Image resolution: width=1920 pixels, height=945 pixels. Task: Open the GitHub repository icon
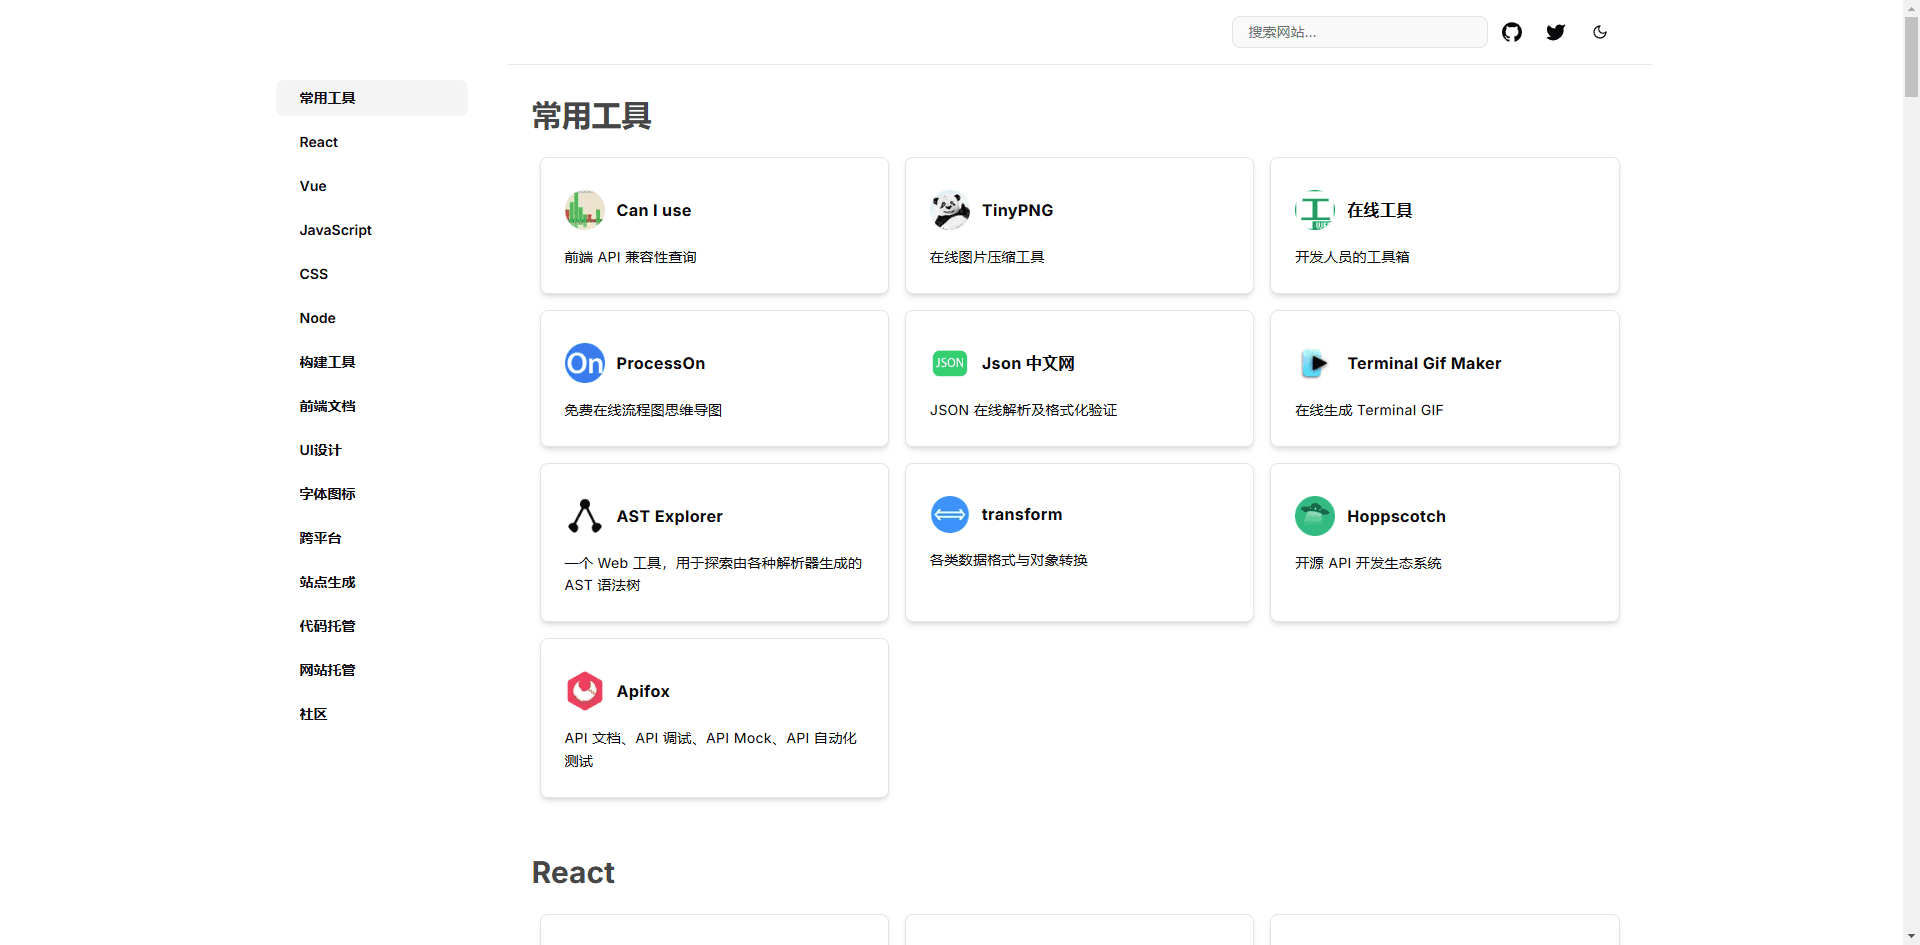coord(1512,31)
